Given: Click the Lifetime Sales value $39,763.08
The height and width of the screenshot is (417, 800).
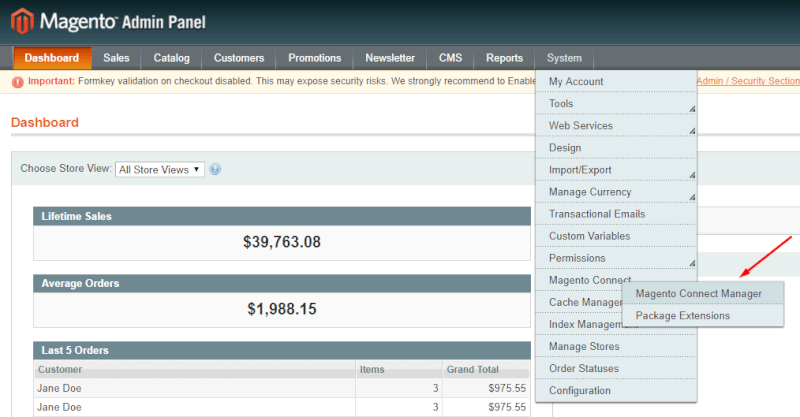Looking at the screenshot, I should pyautogui.click(x=282, y=241).
